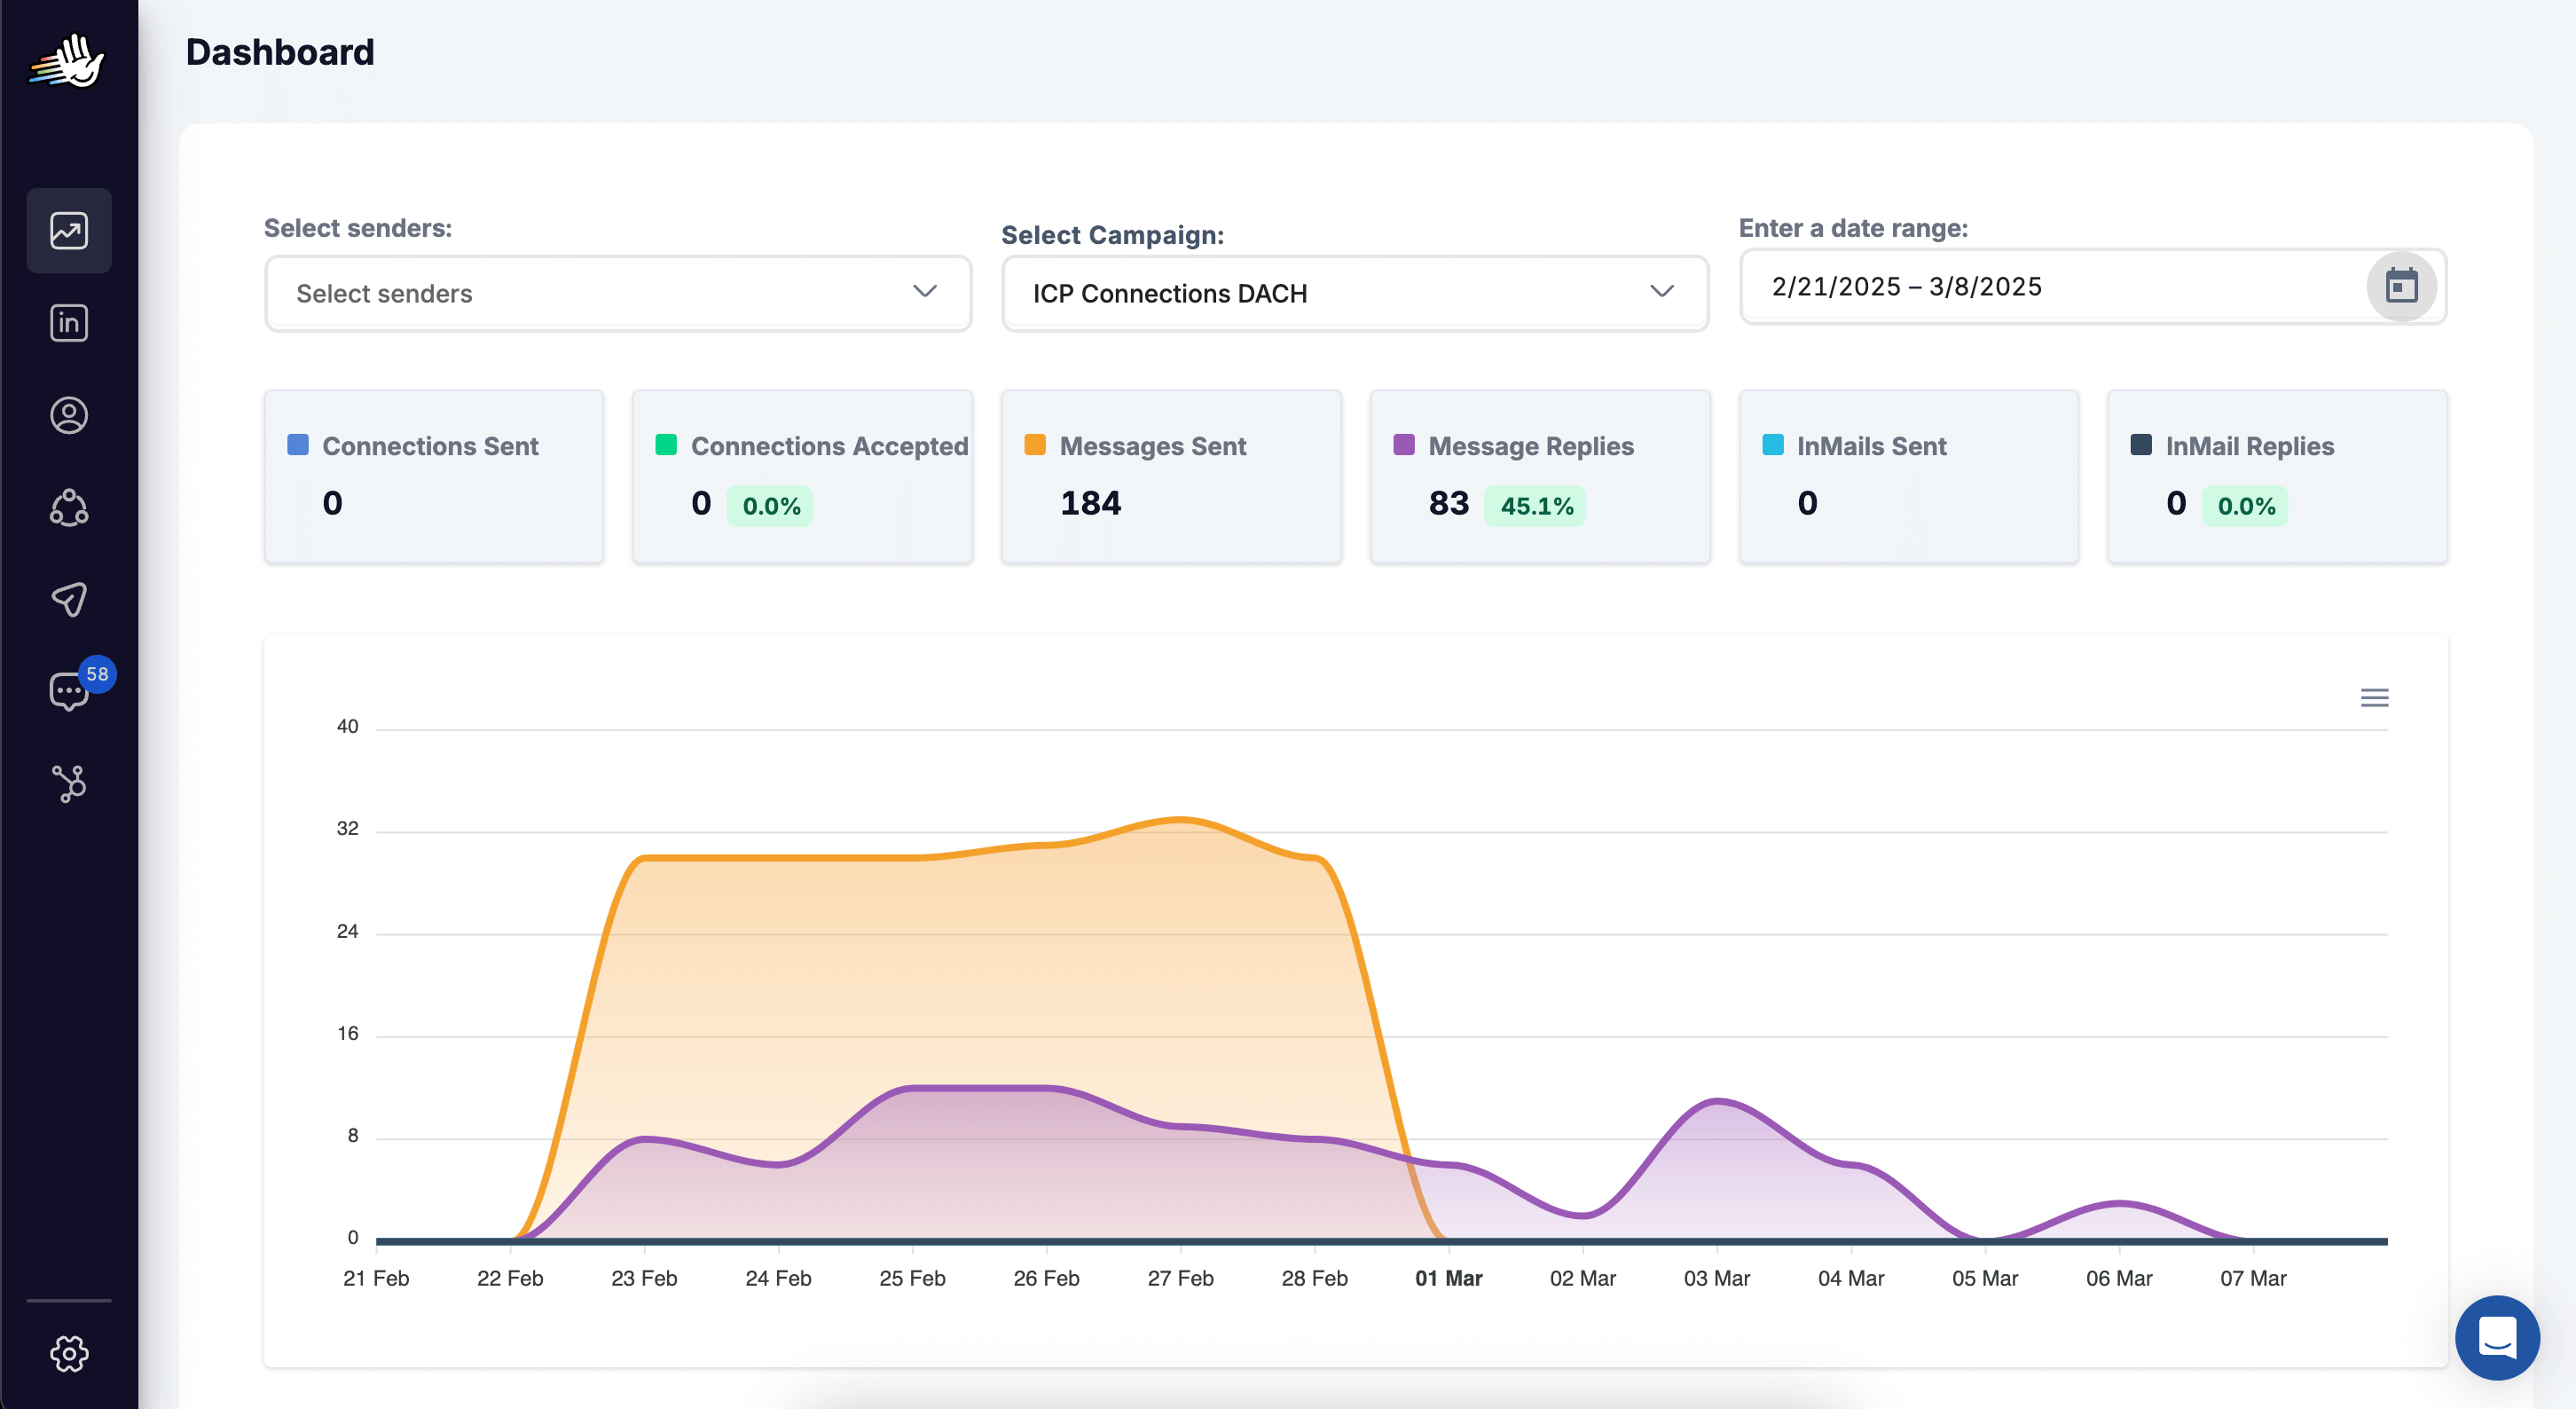Click the 45.1% reply rate badge
The width and height of the screenshot is (2576, 1409).
[x=1536, y=506]
